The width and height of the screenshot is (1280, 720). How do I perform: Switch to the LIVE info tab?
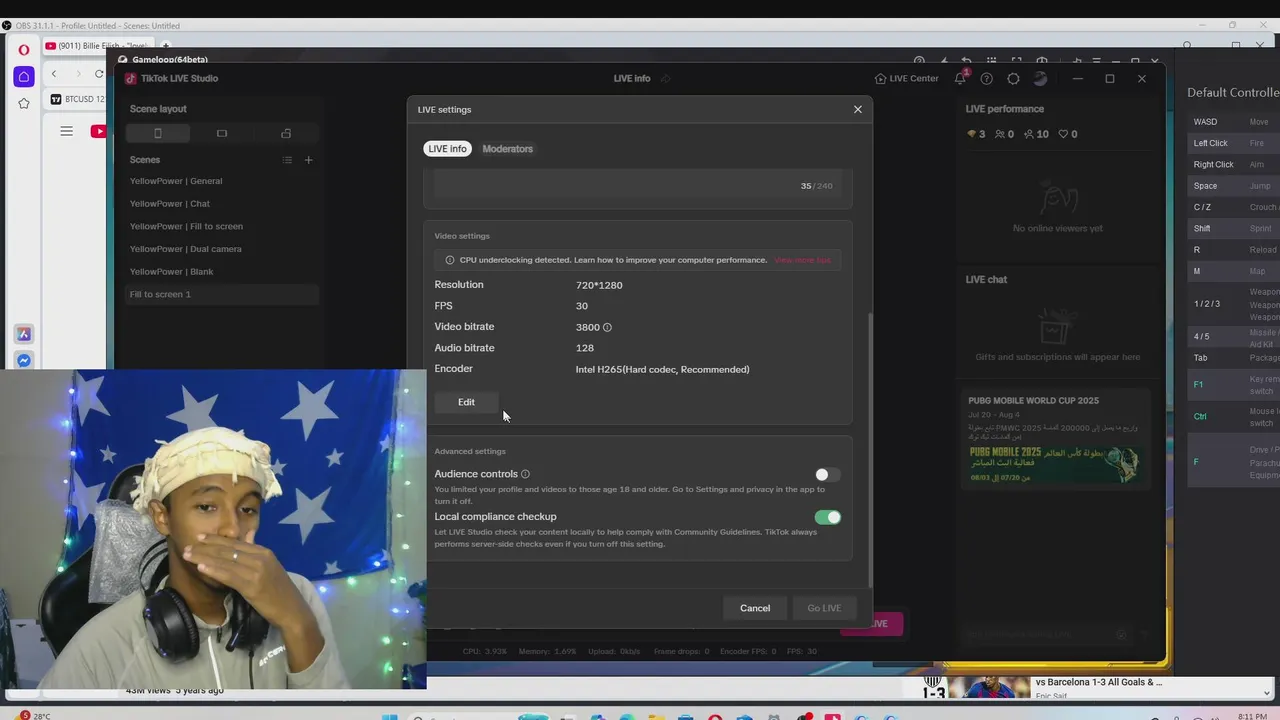click(x=447, y=149)
